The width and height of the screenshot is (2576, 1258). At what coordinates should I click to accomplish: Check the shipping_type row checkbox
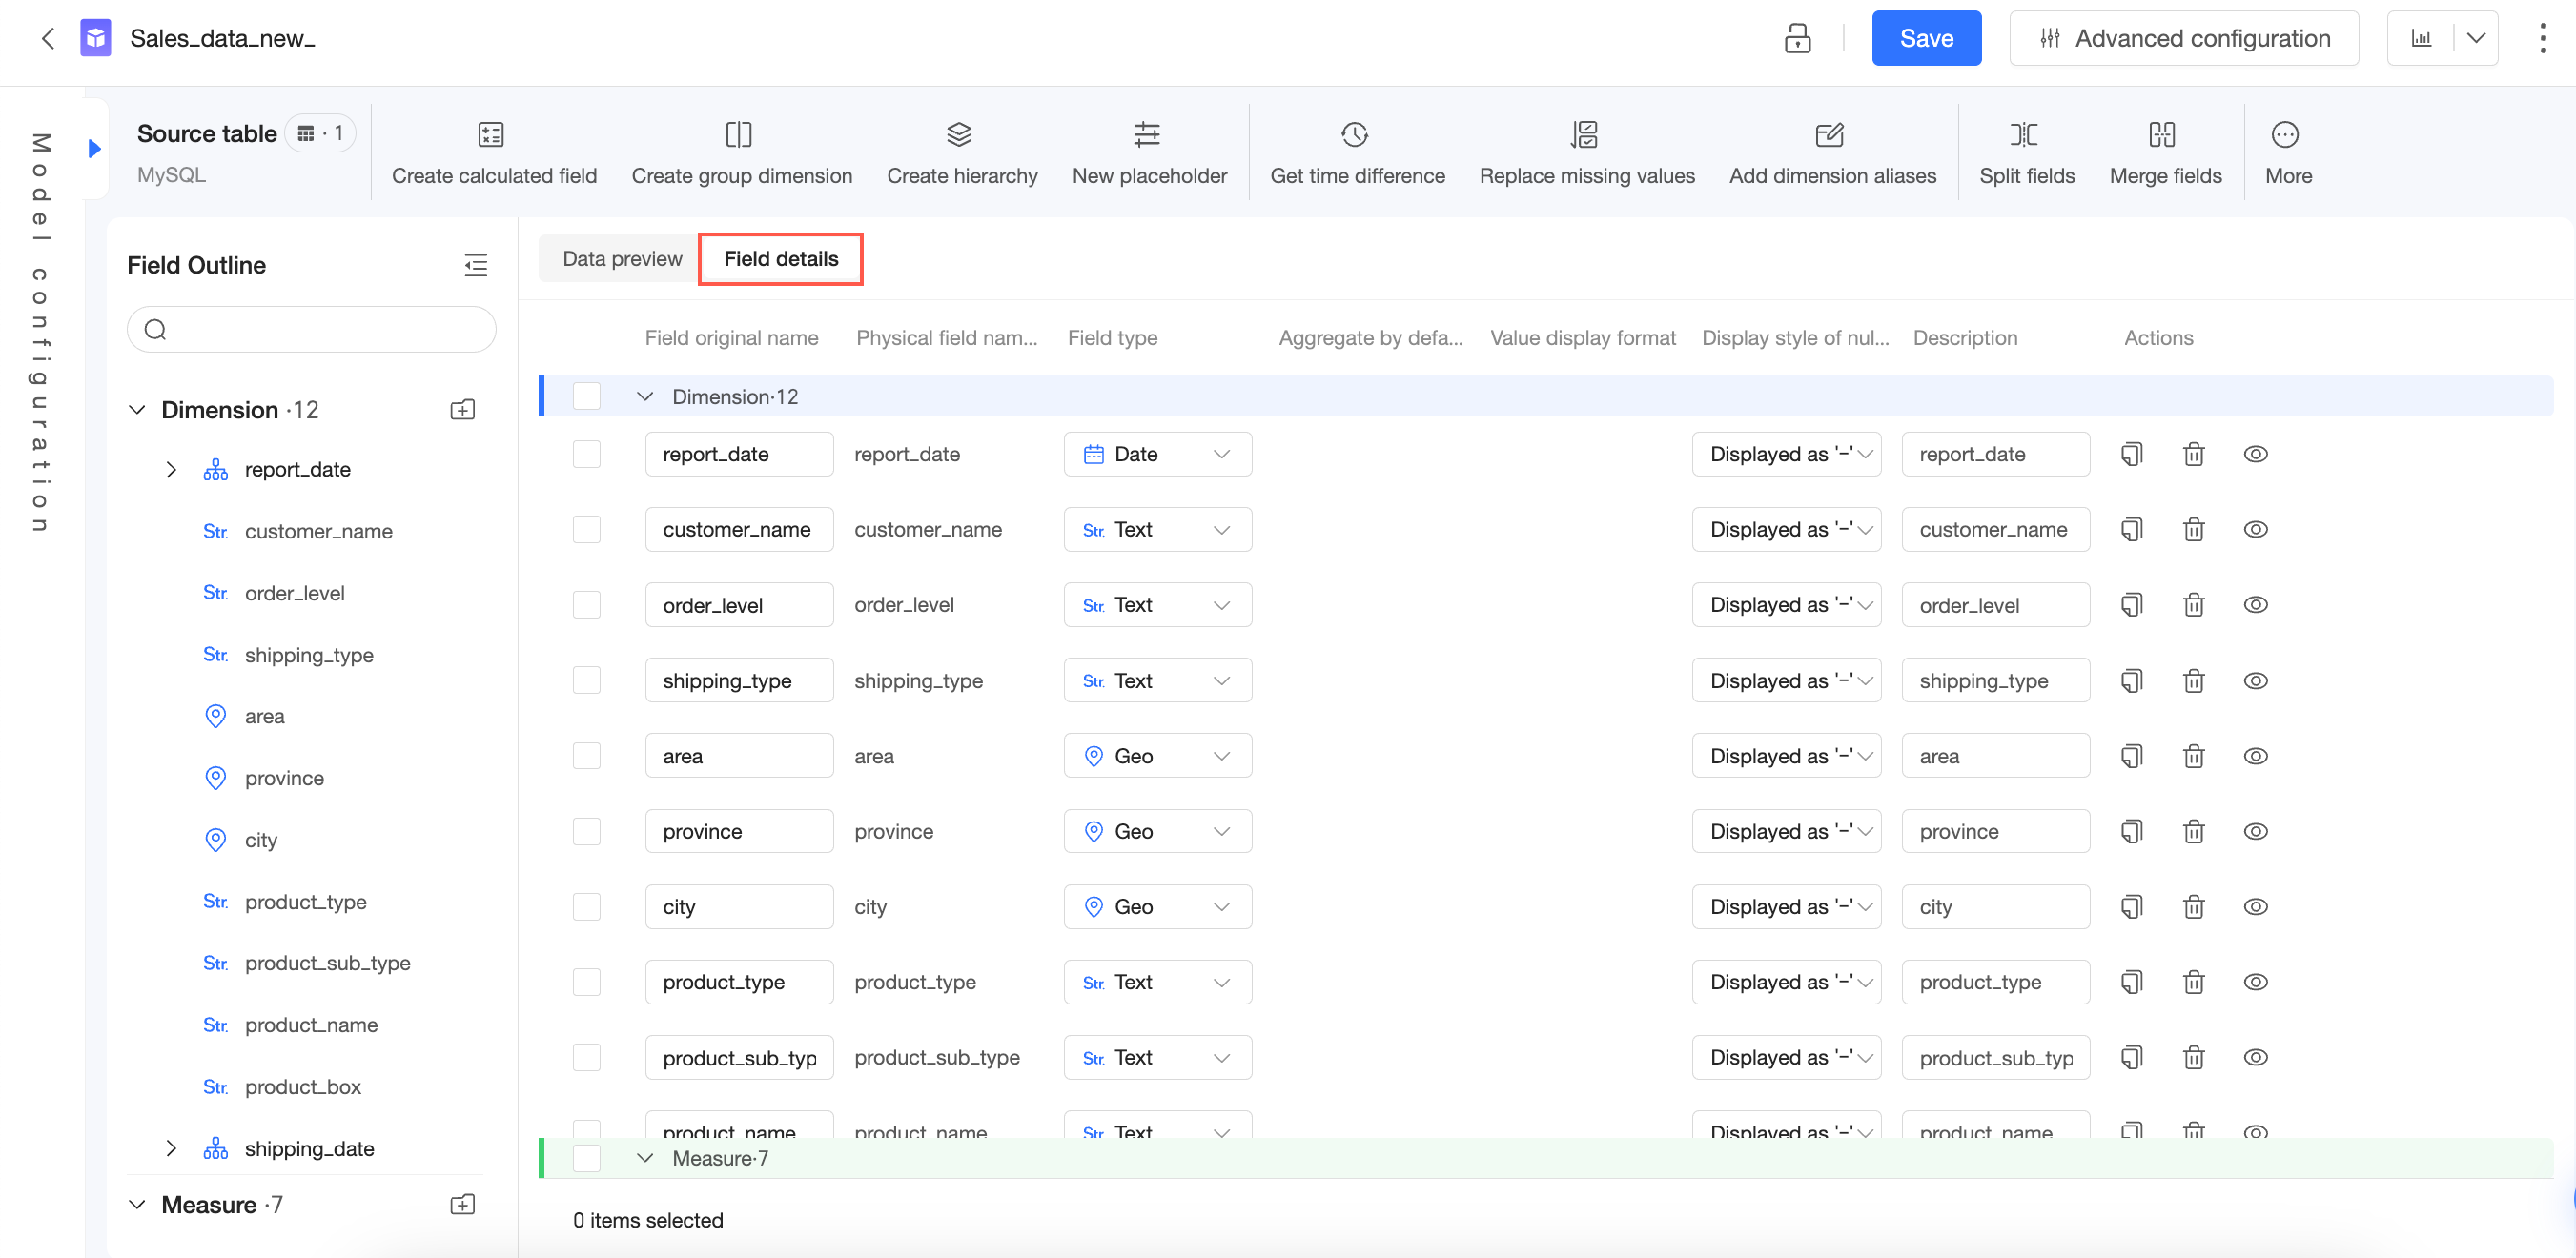(x=586, y=680)
